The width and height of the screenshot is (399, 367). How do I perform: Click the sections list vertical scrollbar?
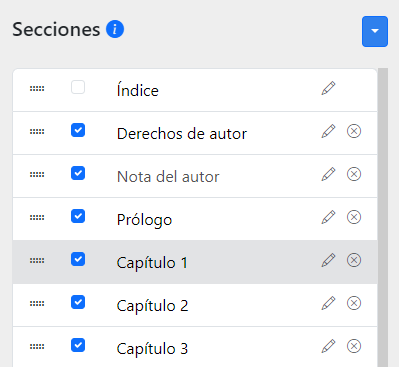383,217
